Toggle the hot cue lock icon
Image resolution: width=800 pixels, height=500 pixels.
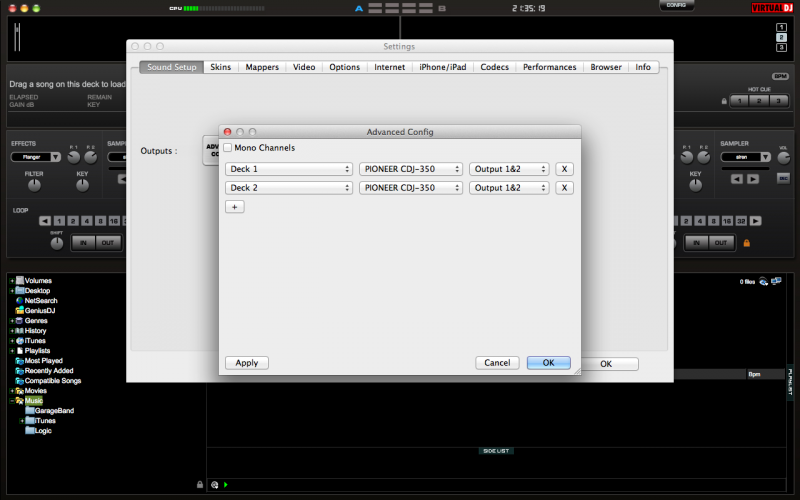click(724, 101)
